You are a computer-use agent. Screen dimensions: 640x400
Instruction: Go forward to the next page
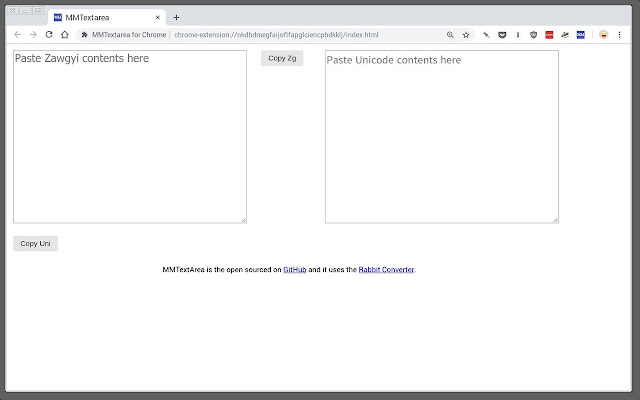33,35
